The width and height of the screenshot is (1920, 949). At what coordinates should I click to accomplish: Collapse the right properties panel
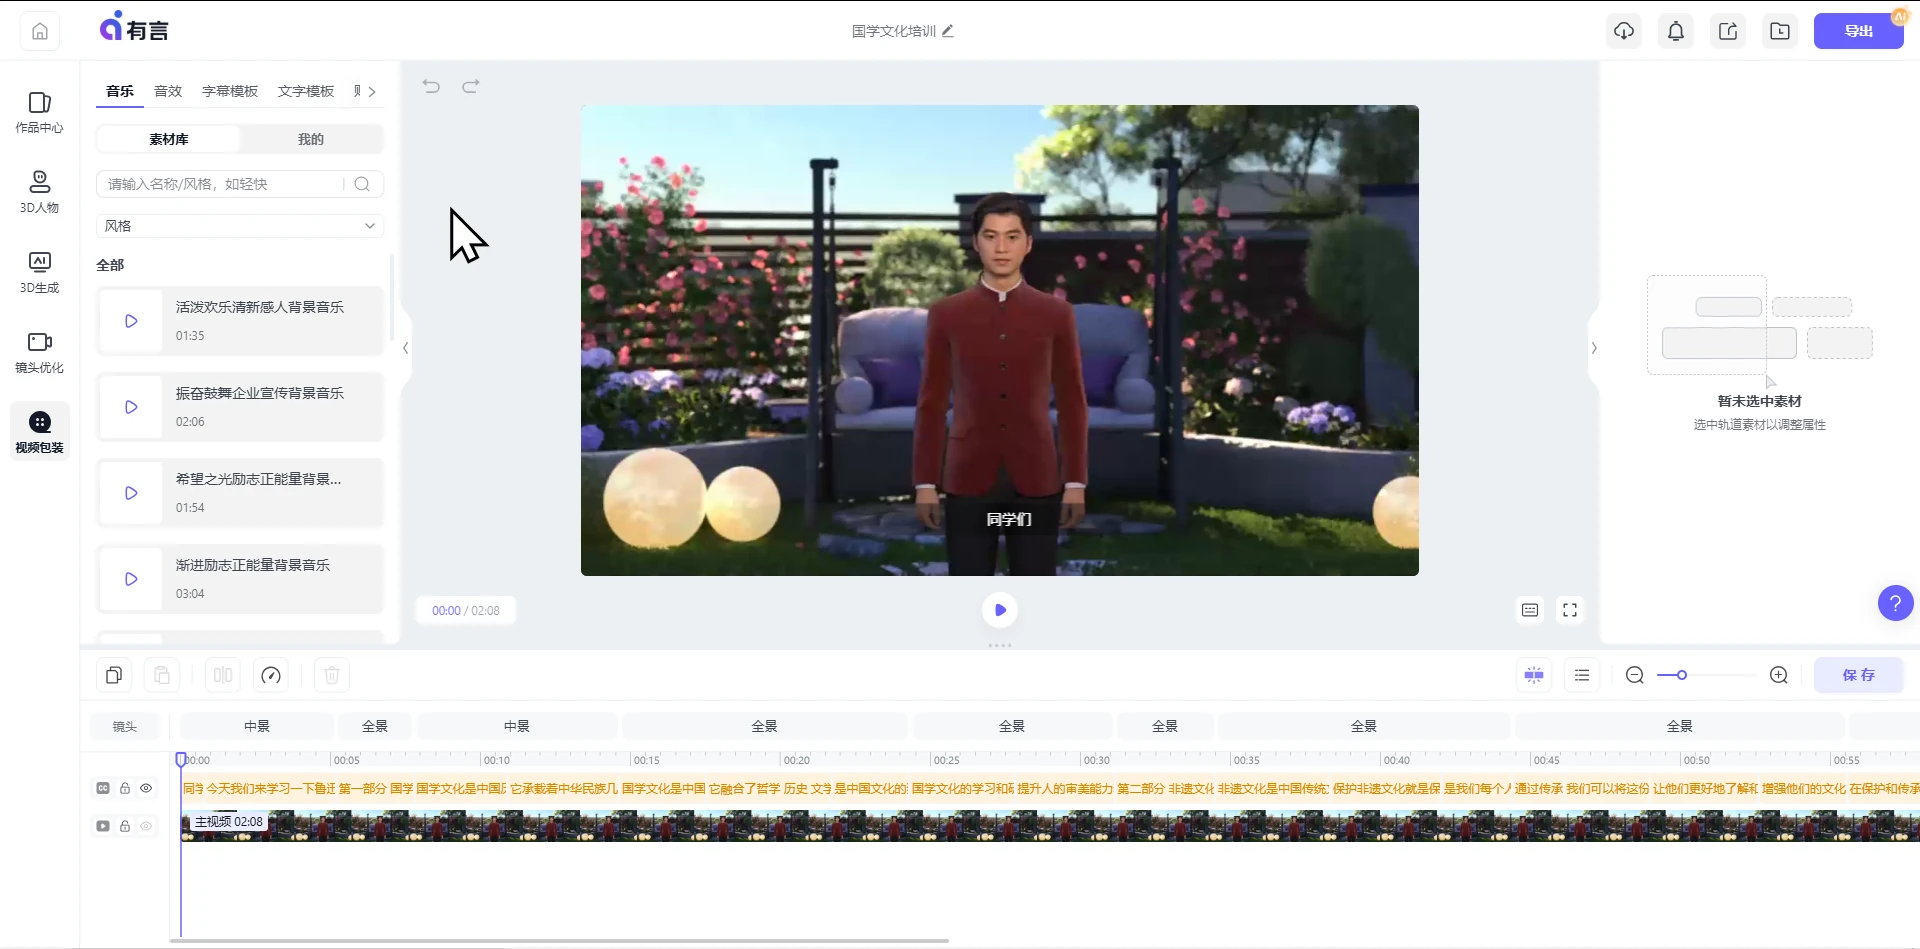(x=1594, y=348)
